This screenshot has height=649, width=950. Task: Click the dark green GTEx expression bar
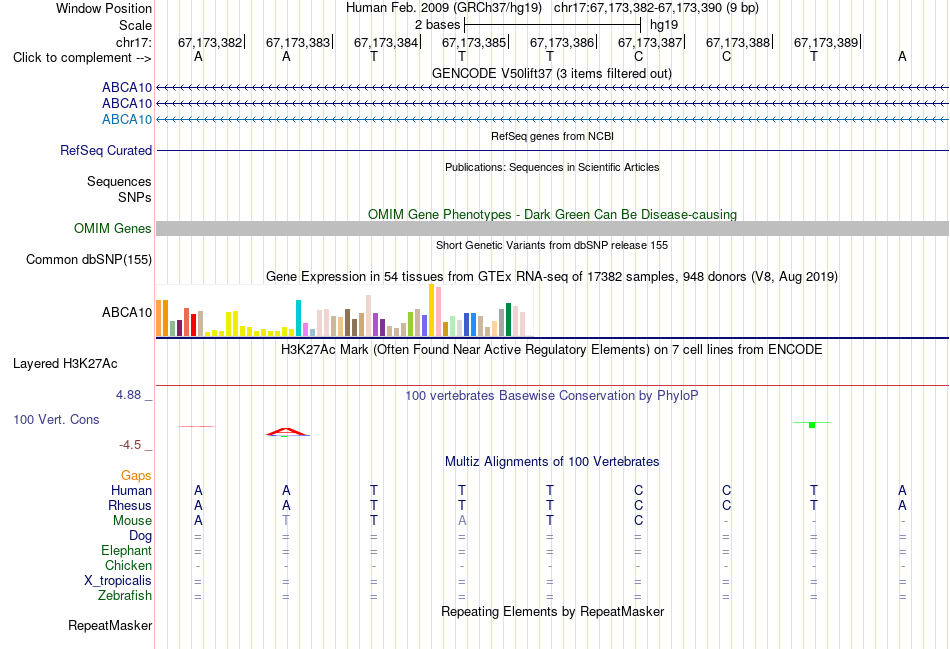pyautogui.click(x=508, y=319)
